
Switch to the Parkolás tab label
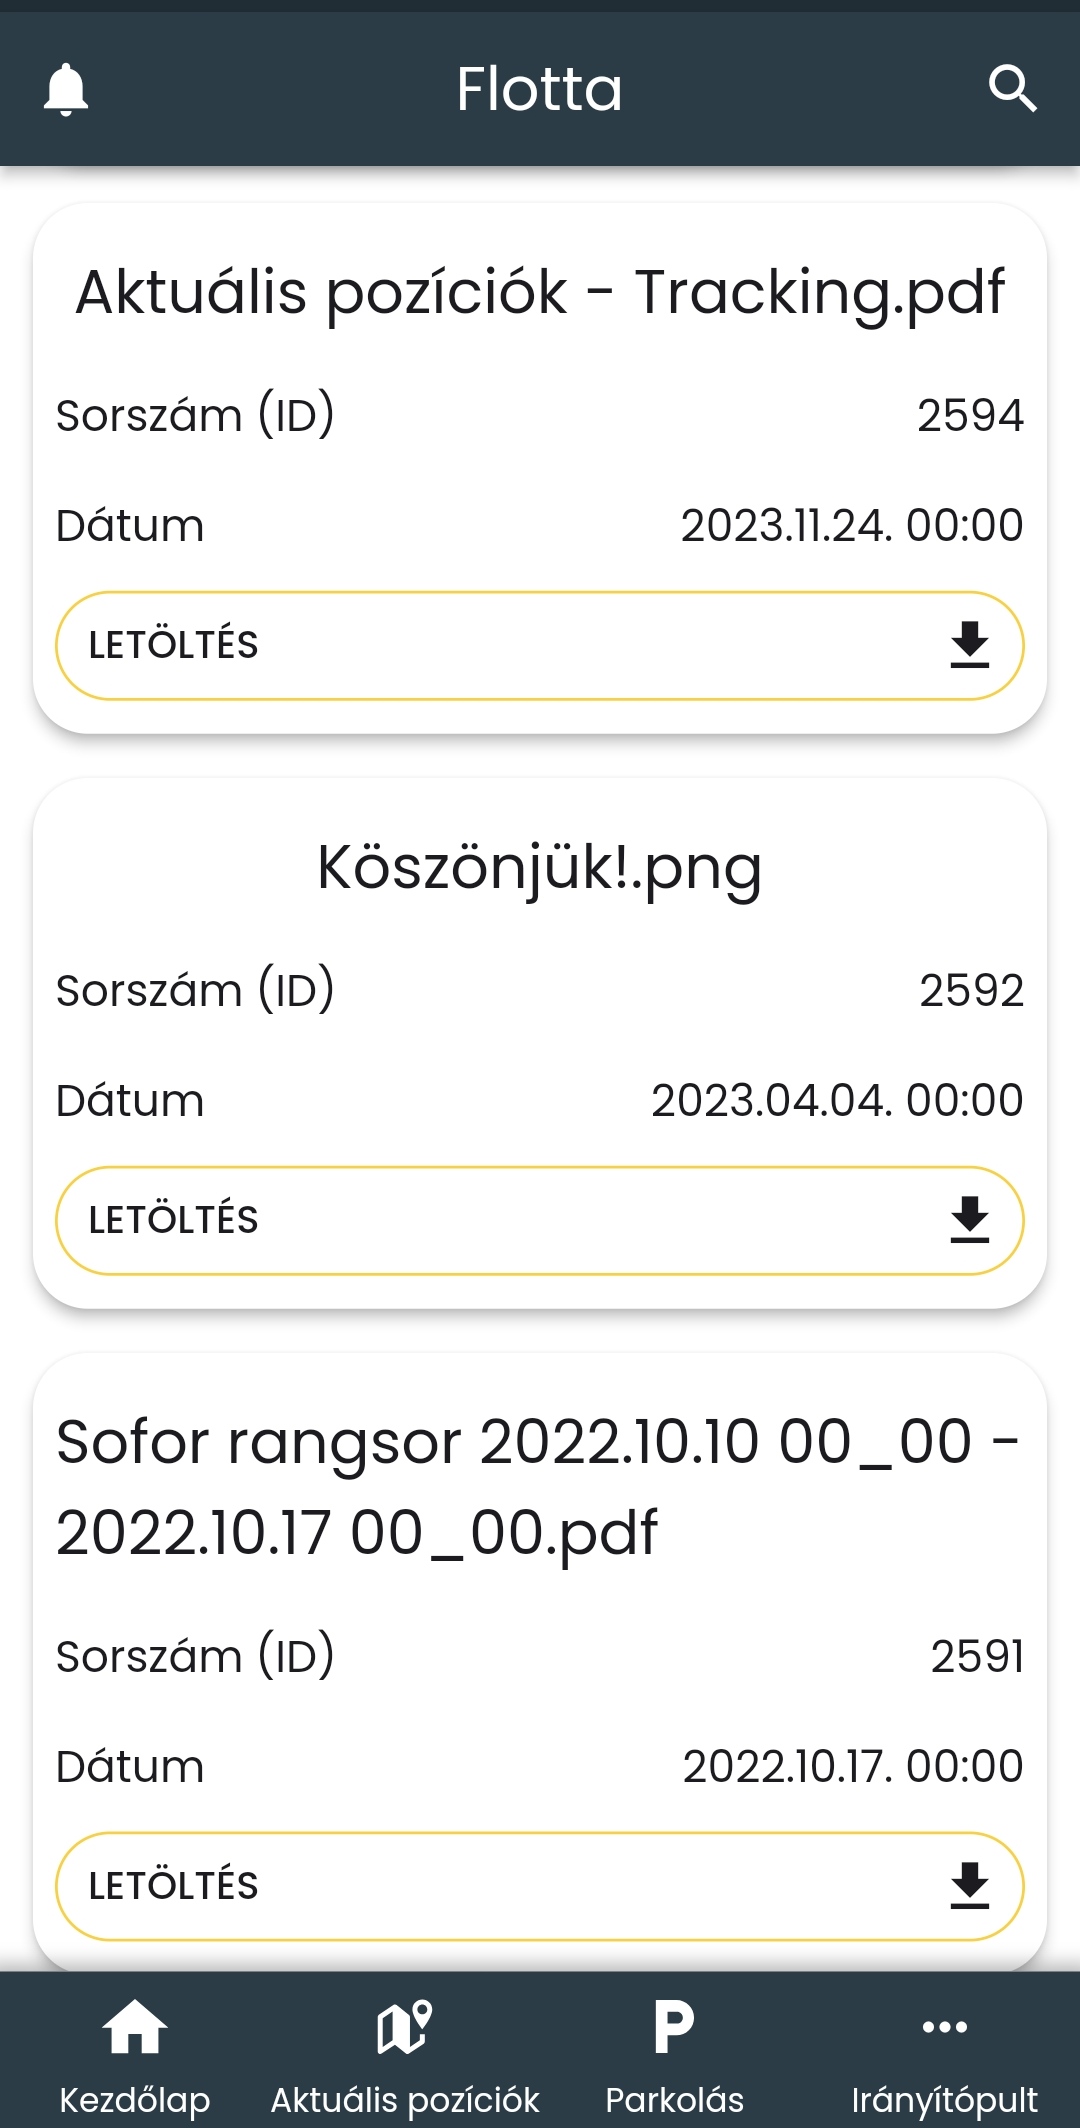pos(675,2099)
